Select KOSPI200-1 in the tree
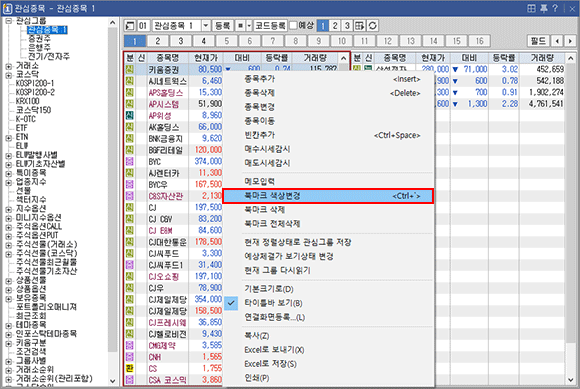 click(x=35, y=83)
